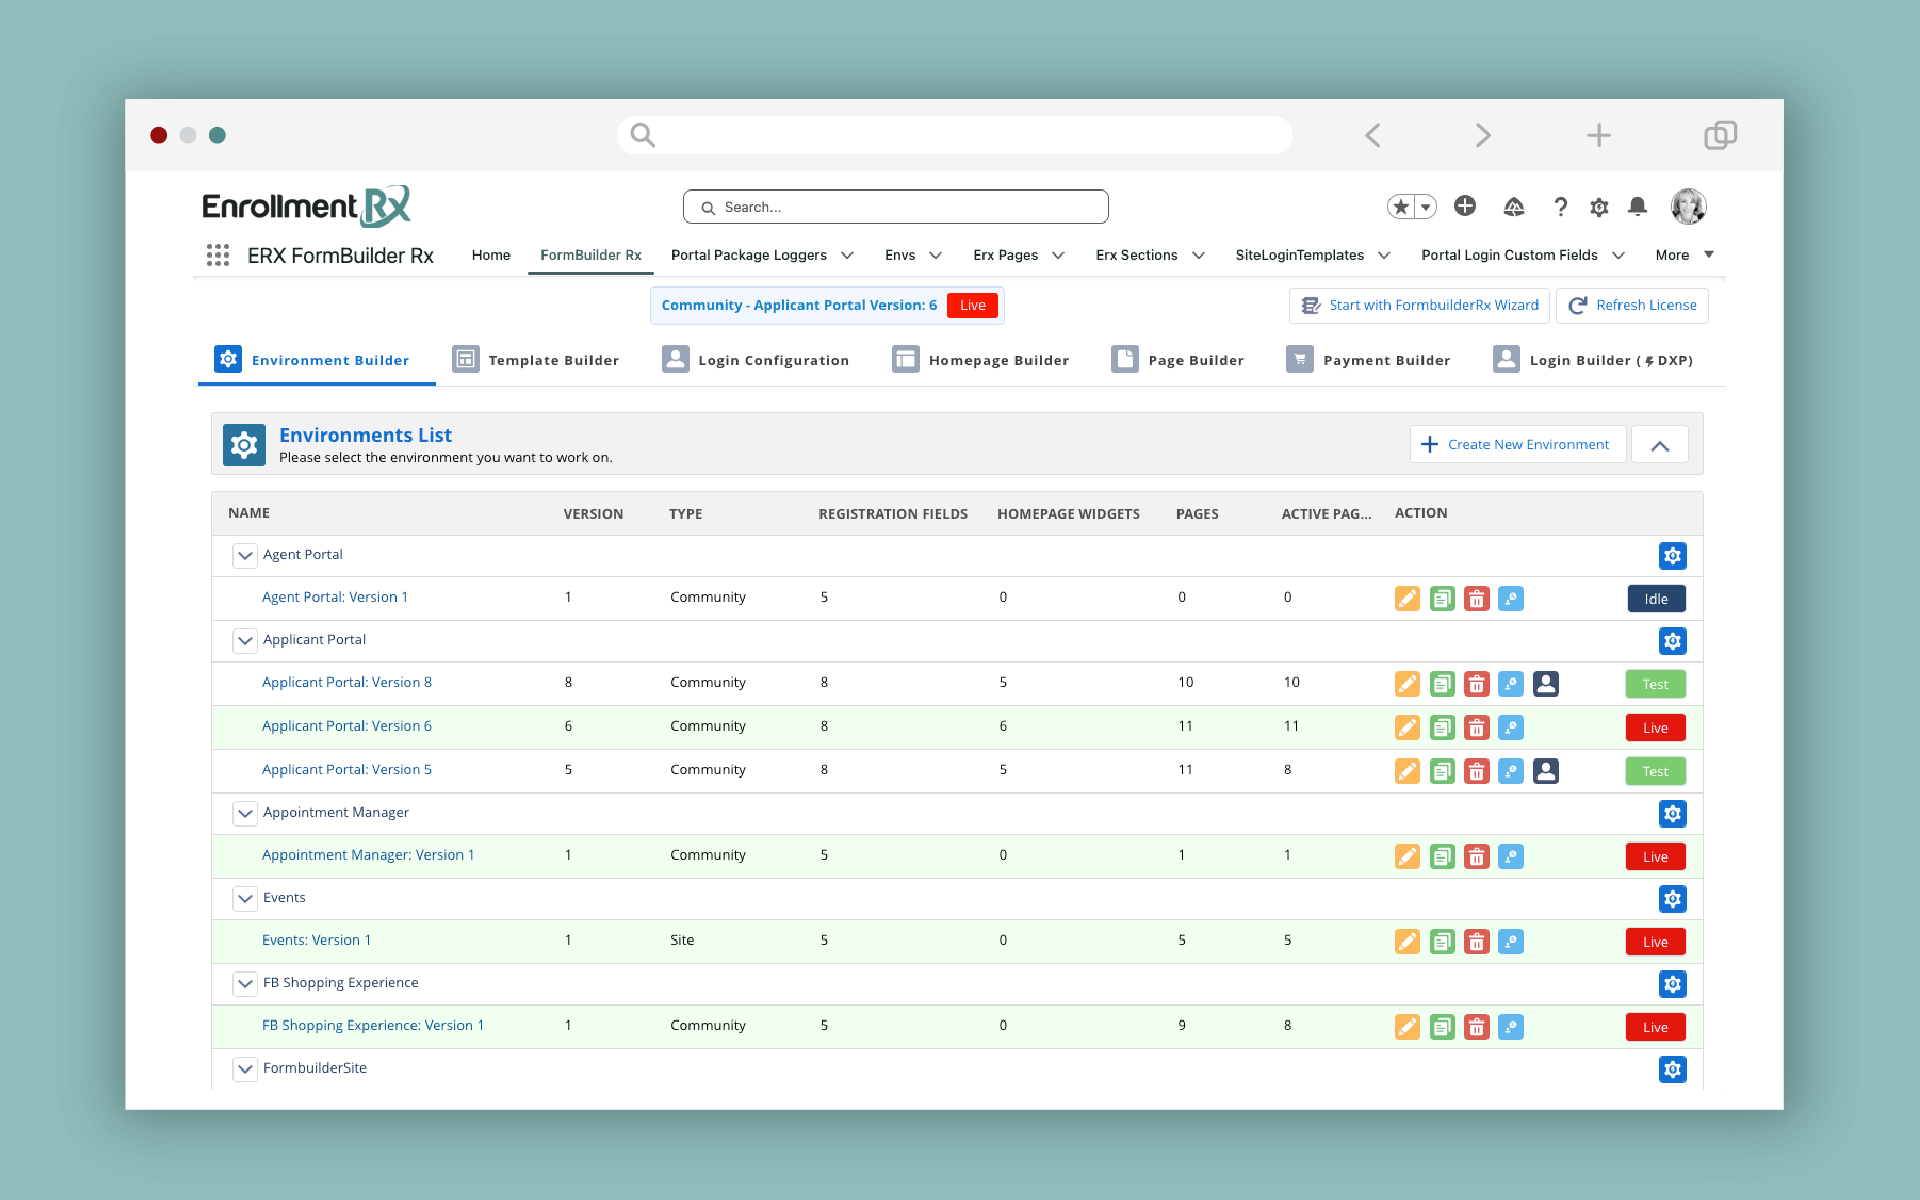This screenshot has height=1200, width=1920.
Task: Toggle Test status for Applicant Portal Version 8
Action: 1655,684
